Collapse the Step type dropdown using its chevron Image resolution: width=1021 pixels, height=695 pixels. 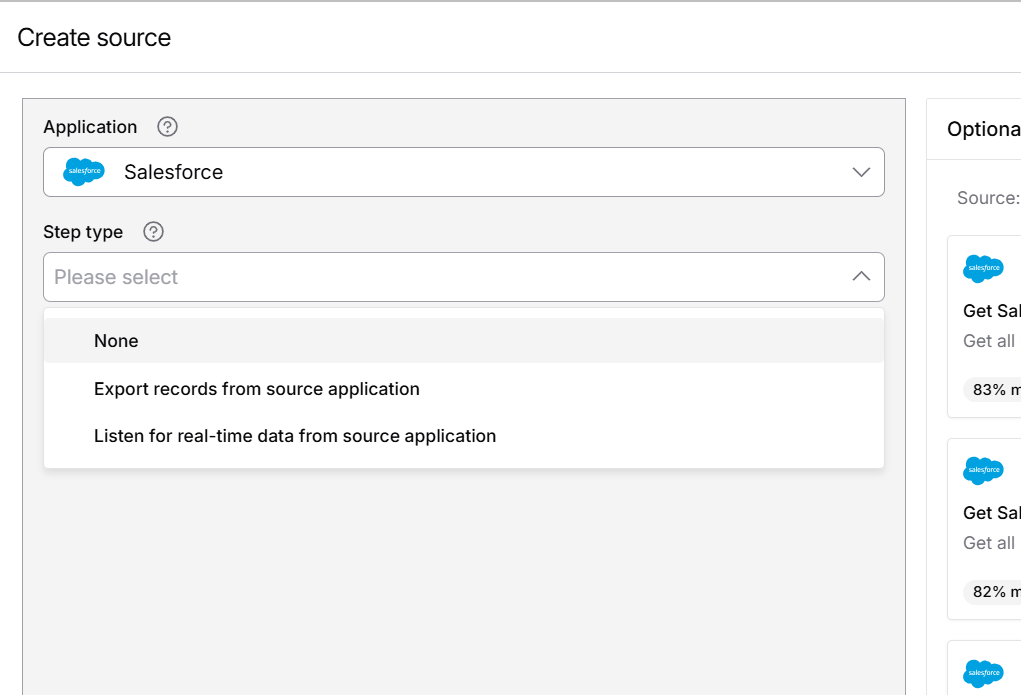tap(861, 277)
